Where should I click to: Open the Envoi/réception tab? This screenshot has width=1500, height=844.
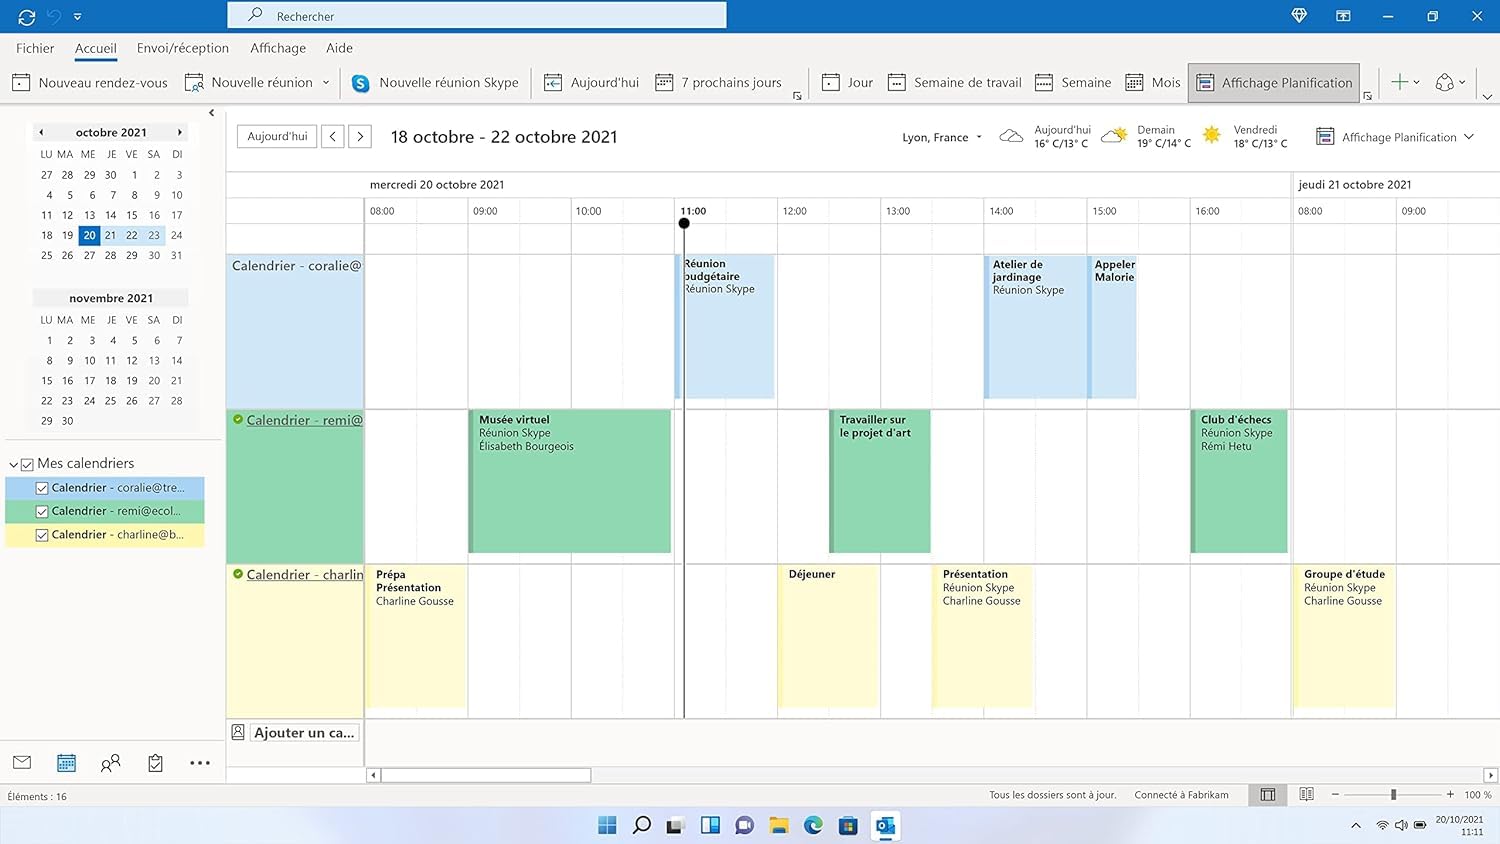coord(183,48)
